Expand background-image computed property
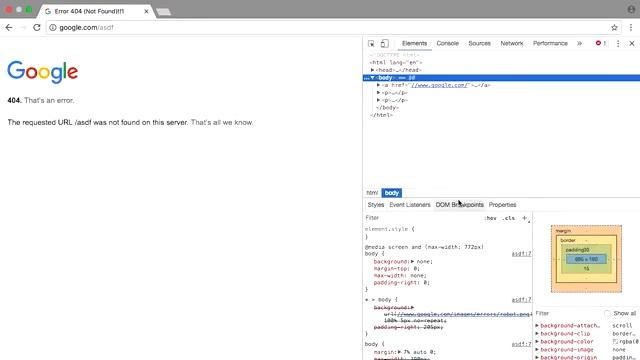 [537, 350]
